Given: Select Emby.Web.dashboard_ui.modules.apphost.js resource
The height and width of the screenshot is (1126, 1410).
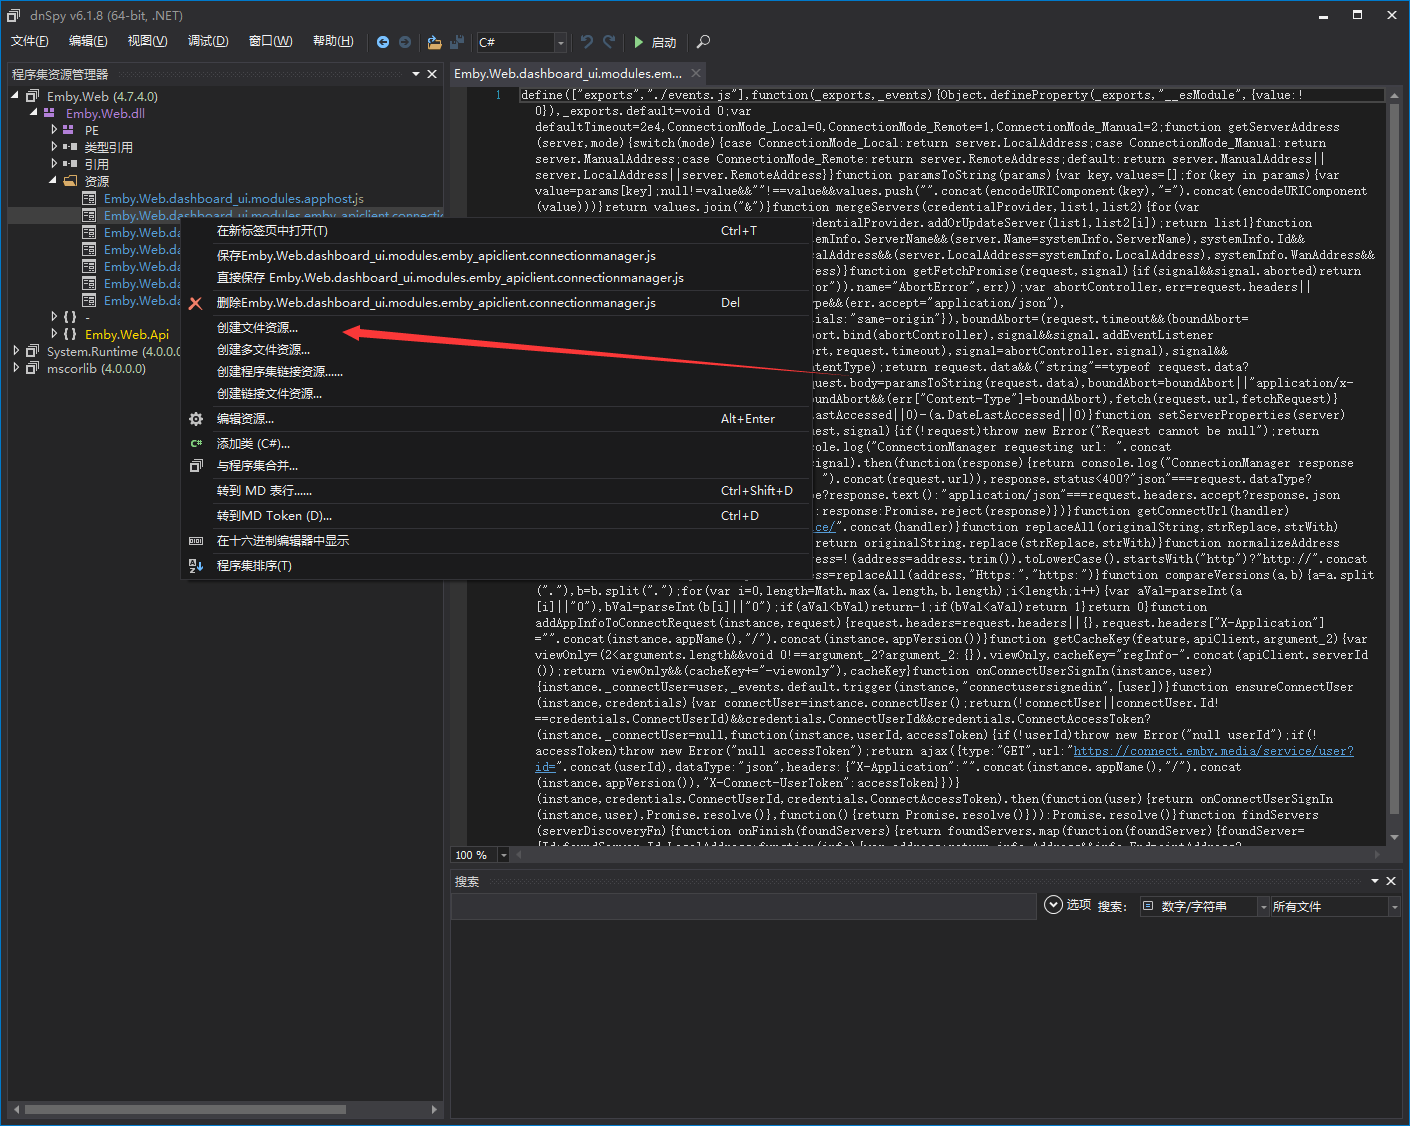Looking at the screenshot, I should 233,198.
